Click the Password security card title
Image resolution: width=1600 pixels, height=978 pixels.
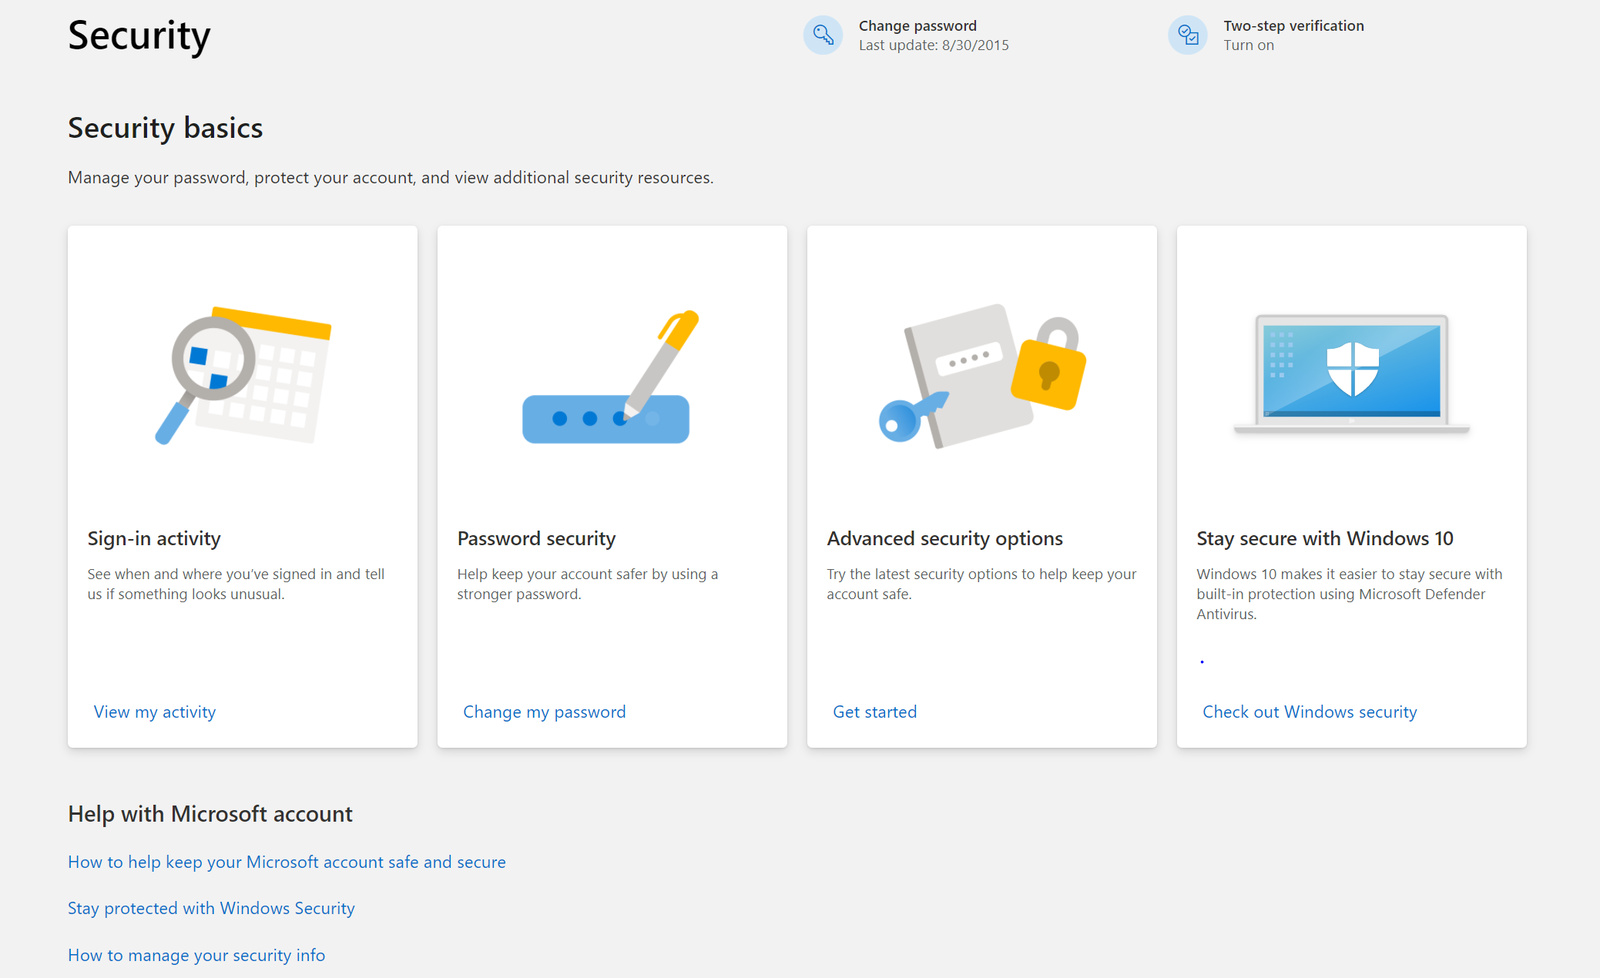[536, 538]
